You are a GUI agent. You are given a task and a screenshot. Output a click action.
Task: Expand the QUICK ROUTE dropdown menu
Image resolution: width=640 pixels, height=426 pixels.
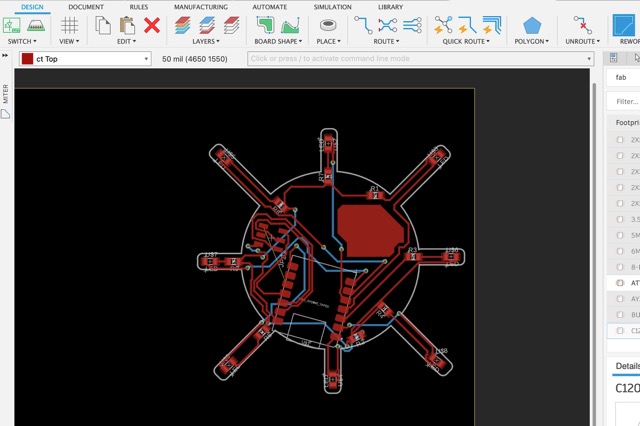coord(468,42)
